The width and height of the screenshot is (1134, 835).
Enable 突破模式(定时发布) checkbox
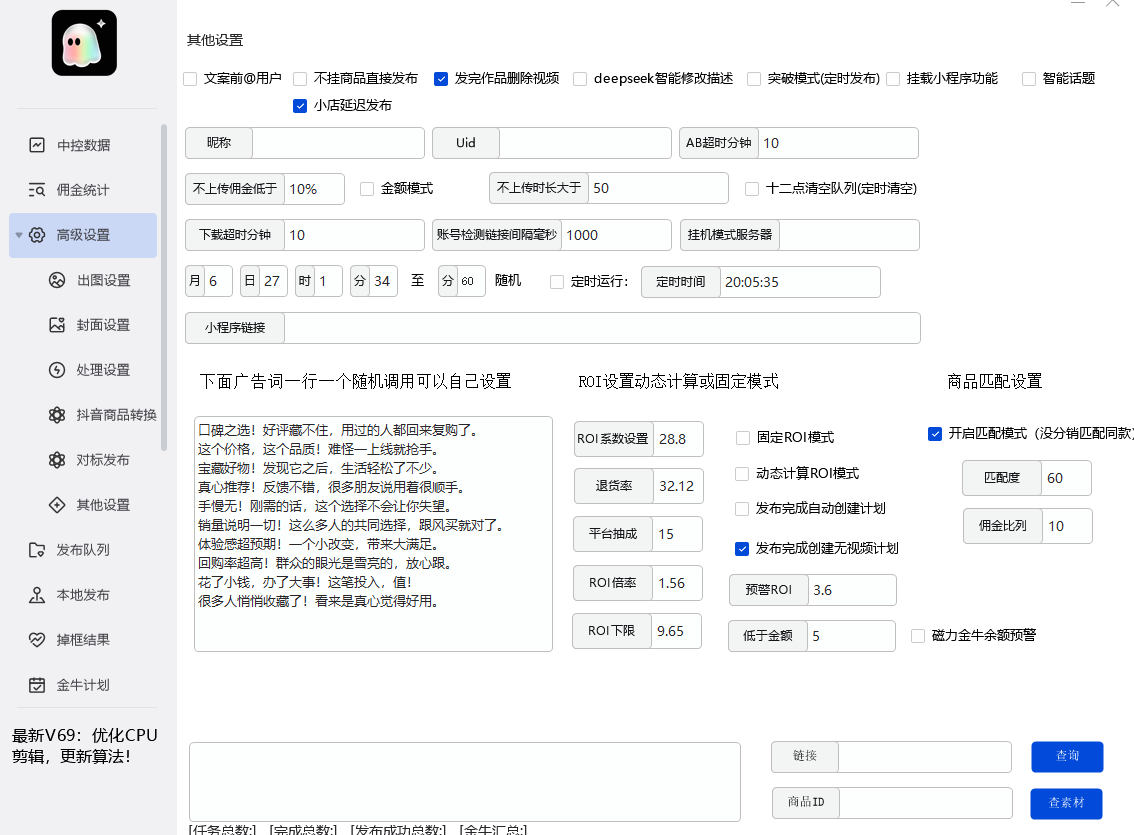coord(754,79)
